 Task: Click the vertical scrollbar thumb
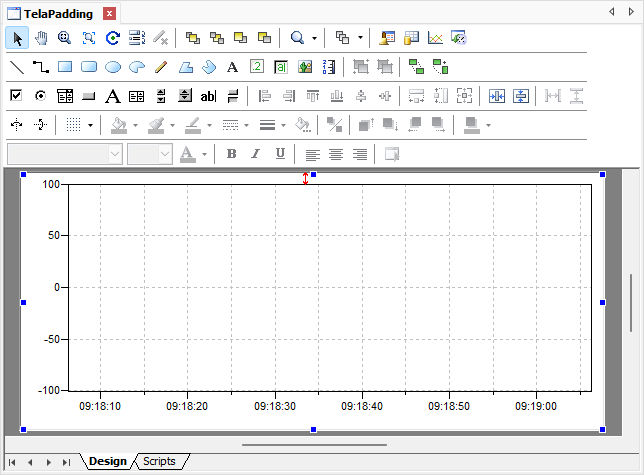631,303
